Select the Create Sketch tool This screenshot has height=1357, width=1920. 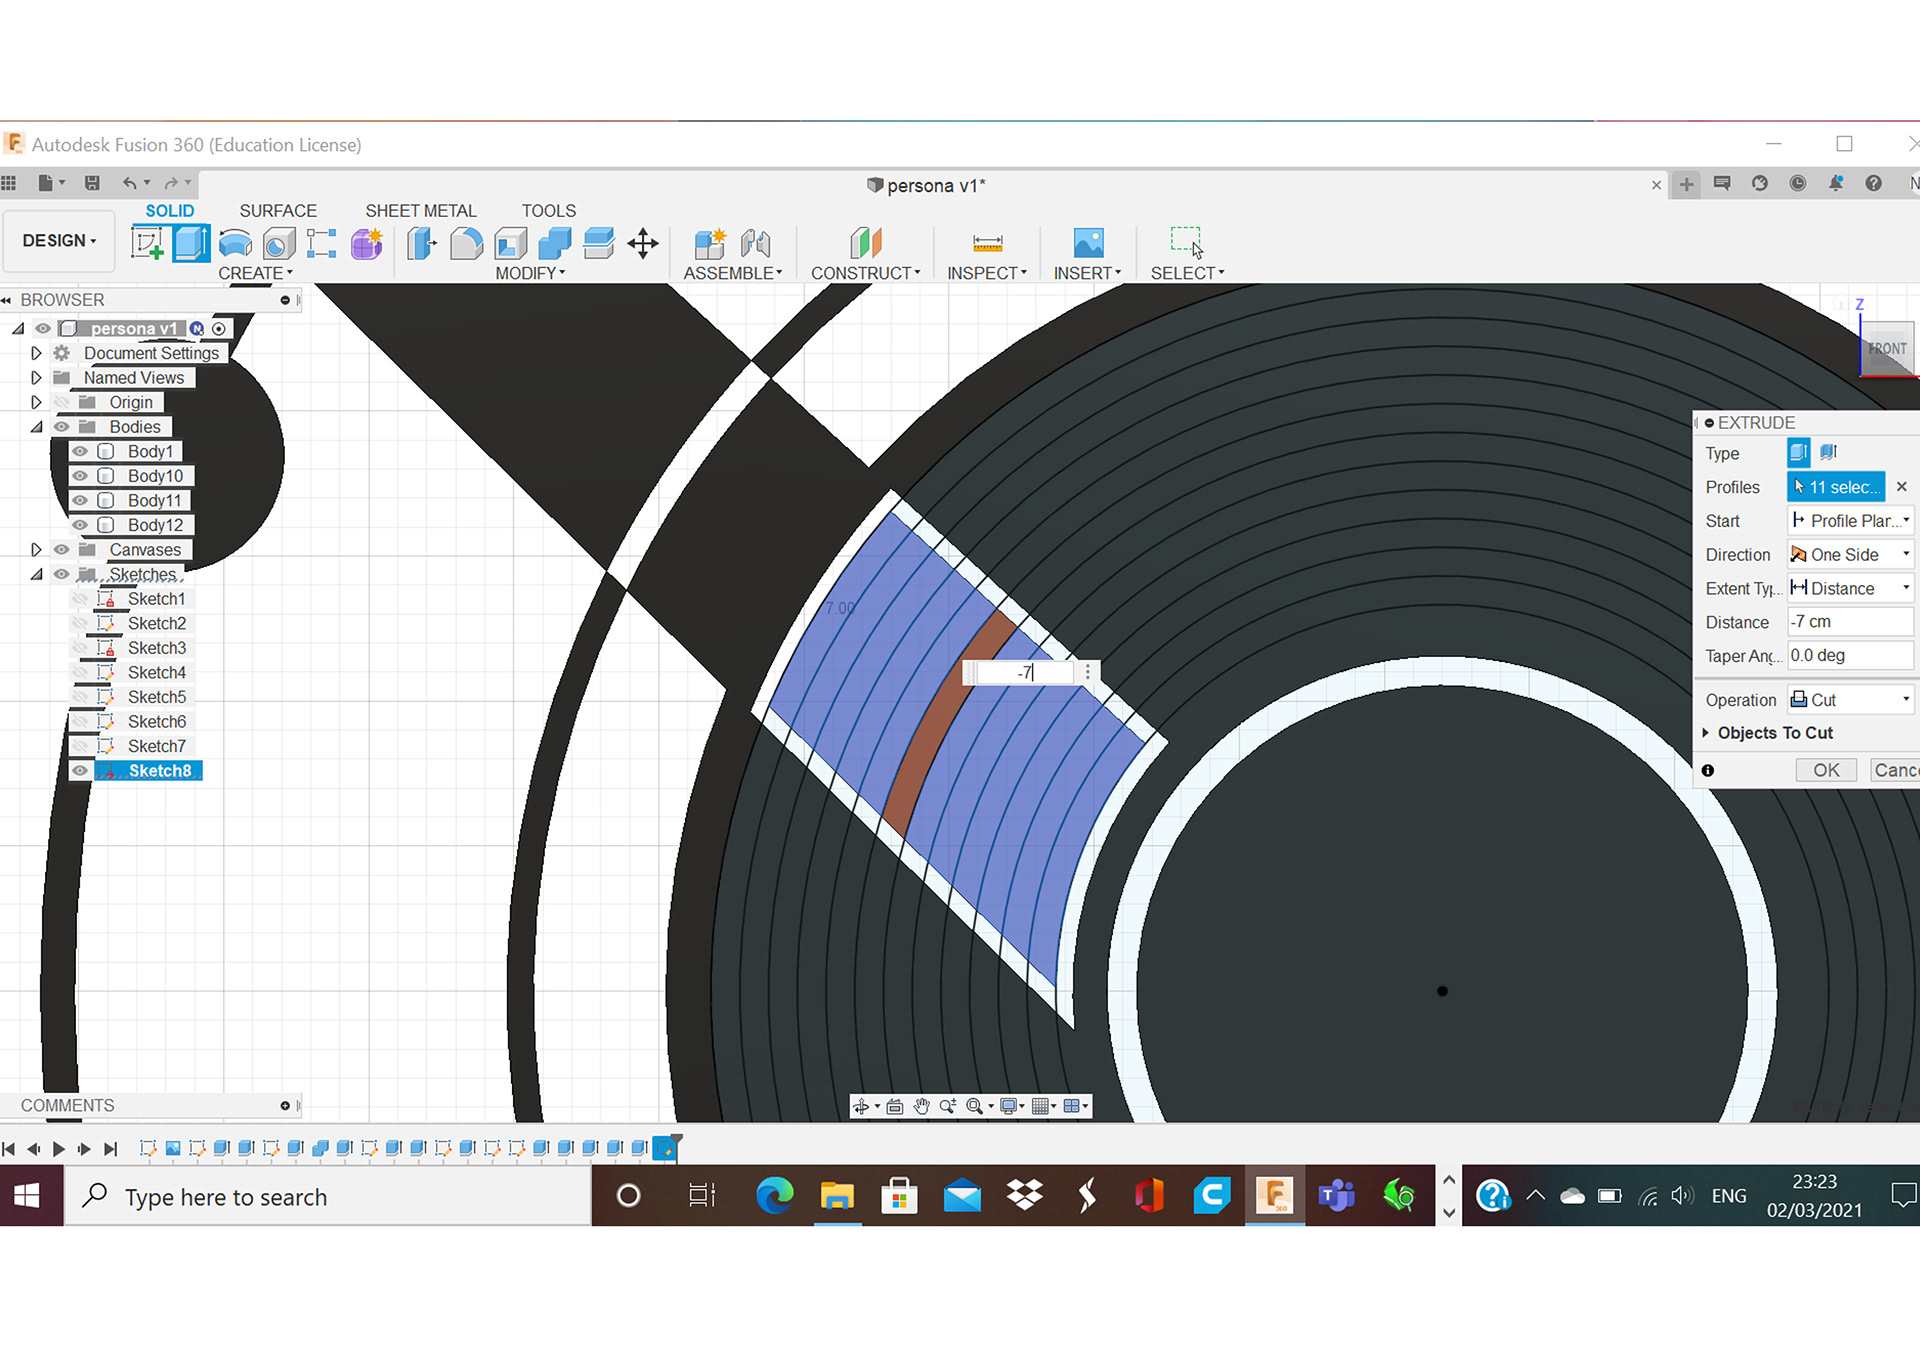pos(147,243)
